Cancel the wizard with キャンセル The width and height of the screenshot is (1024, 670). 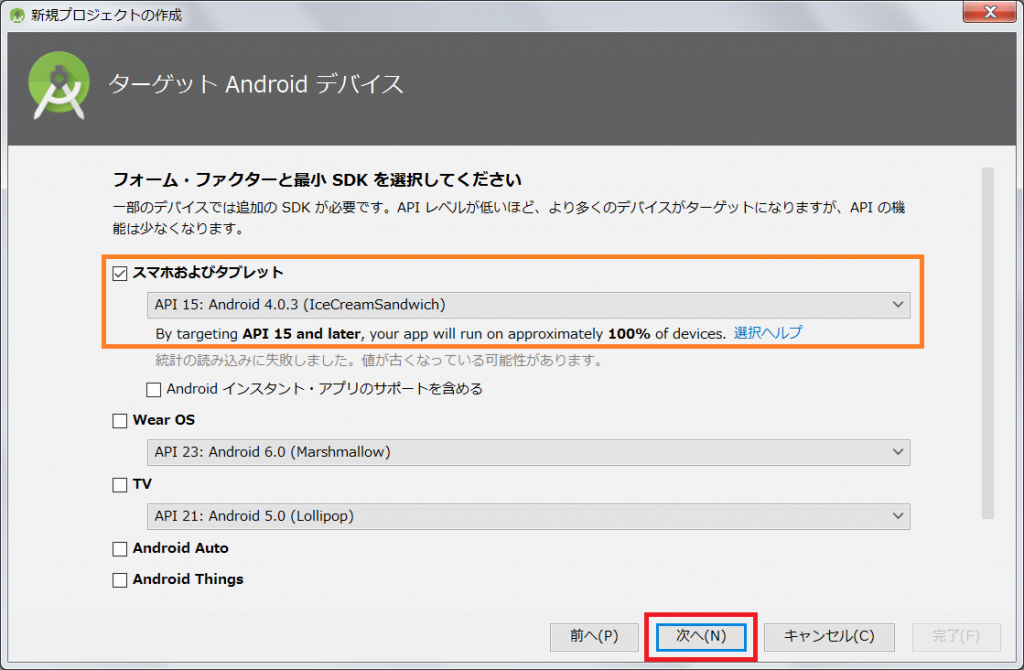(828, 637)
